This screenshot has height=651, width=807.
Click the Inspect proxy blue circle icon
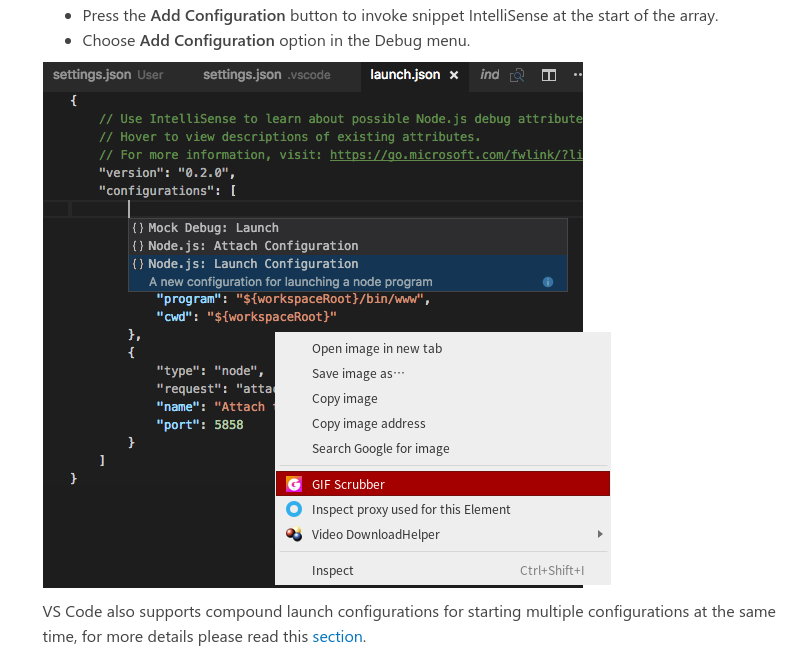(294, 509)
